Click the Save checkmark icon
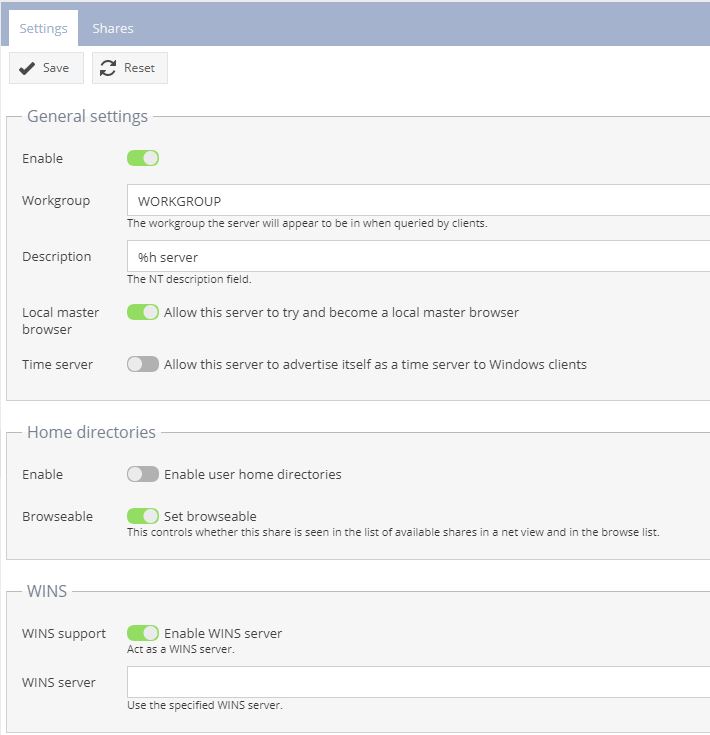Image resolution: width=710 pixels, height=735 pixels. [x=27, y=68]
